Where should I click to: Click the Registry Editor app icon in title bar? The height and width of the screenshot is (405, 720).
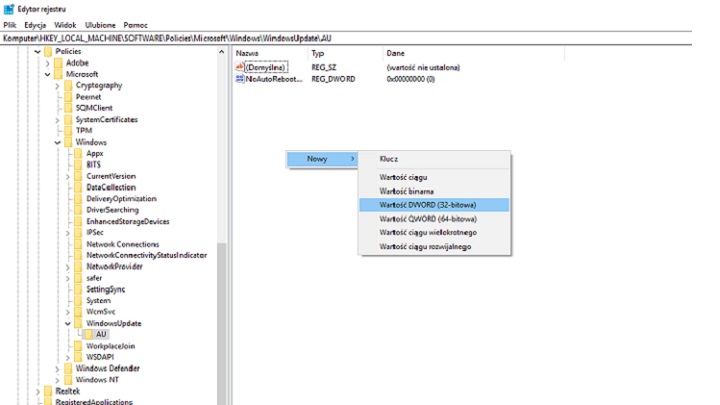(x=9, y=8)
